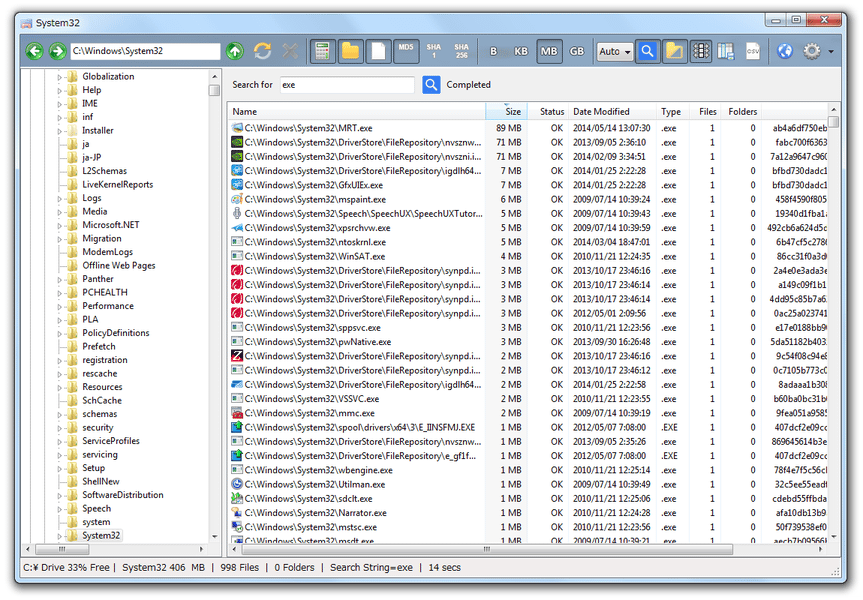Screen dimensions: 863x600
Task: Click the column-layout toolbar icon
Action: pyautogui.click(x=701, y=51)
